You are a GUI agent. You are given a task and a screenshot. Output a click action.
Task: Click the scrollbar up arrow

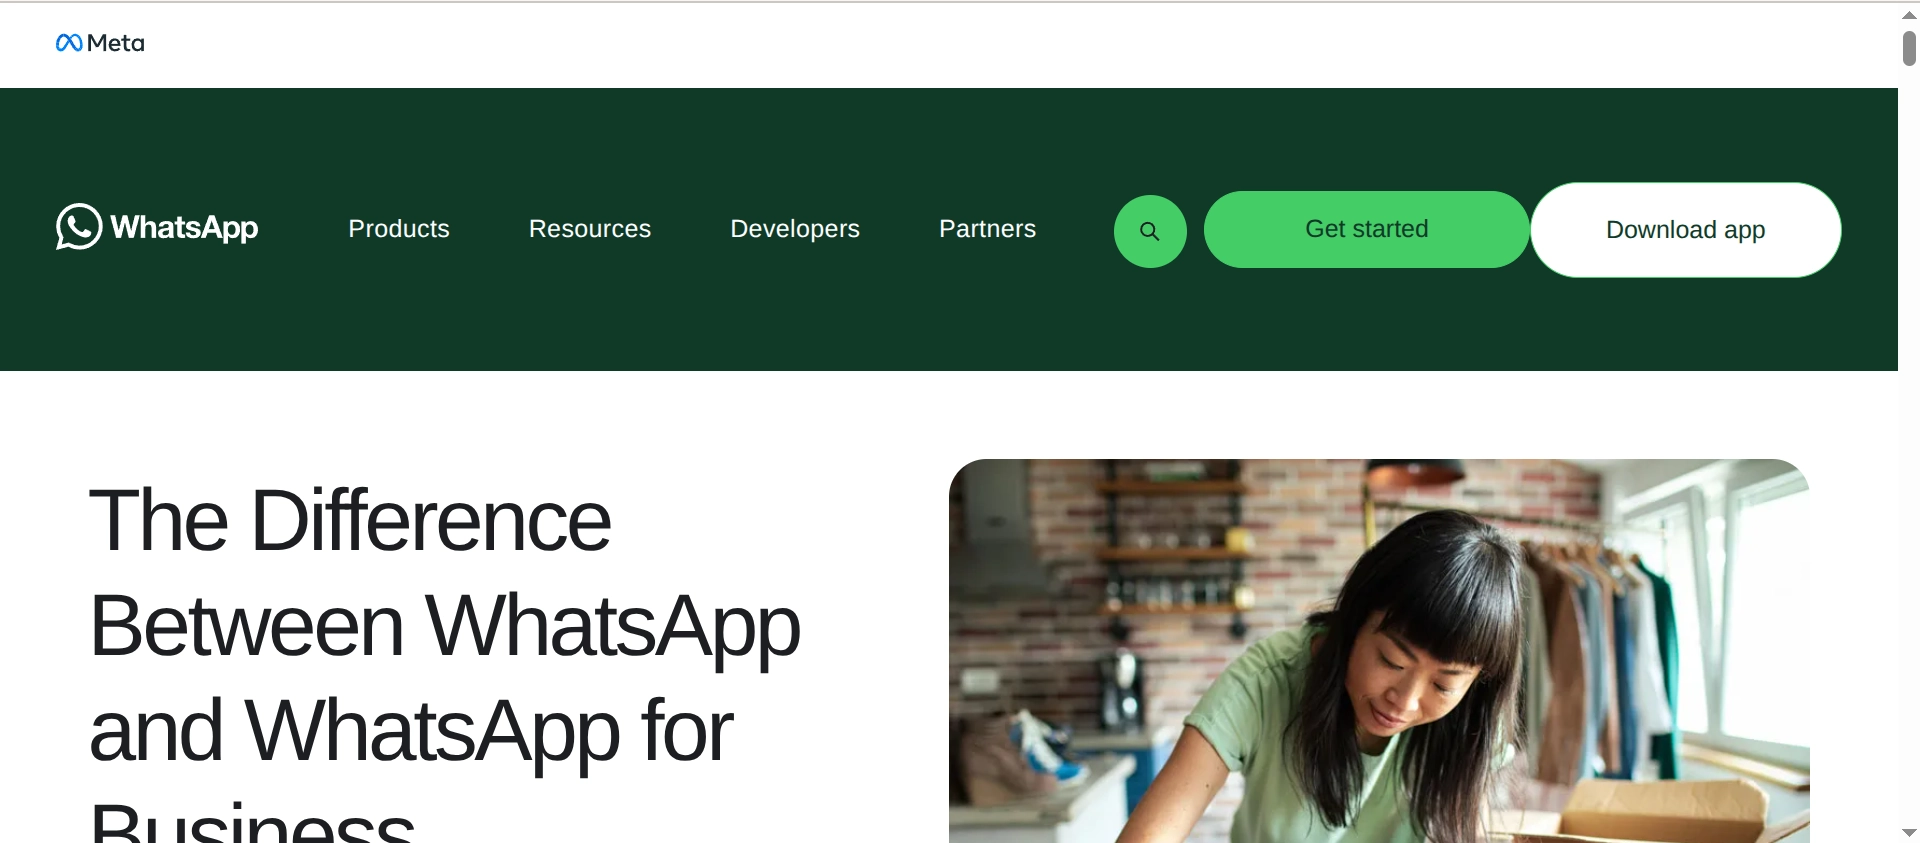pyautogui.click(x=1909, y=14)
